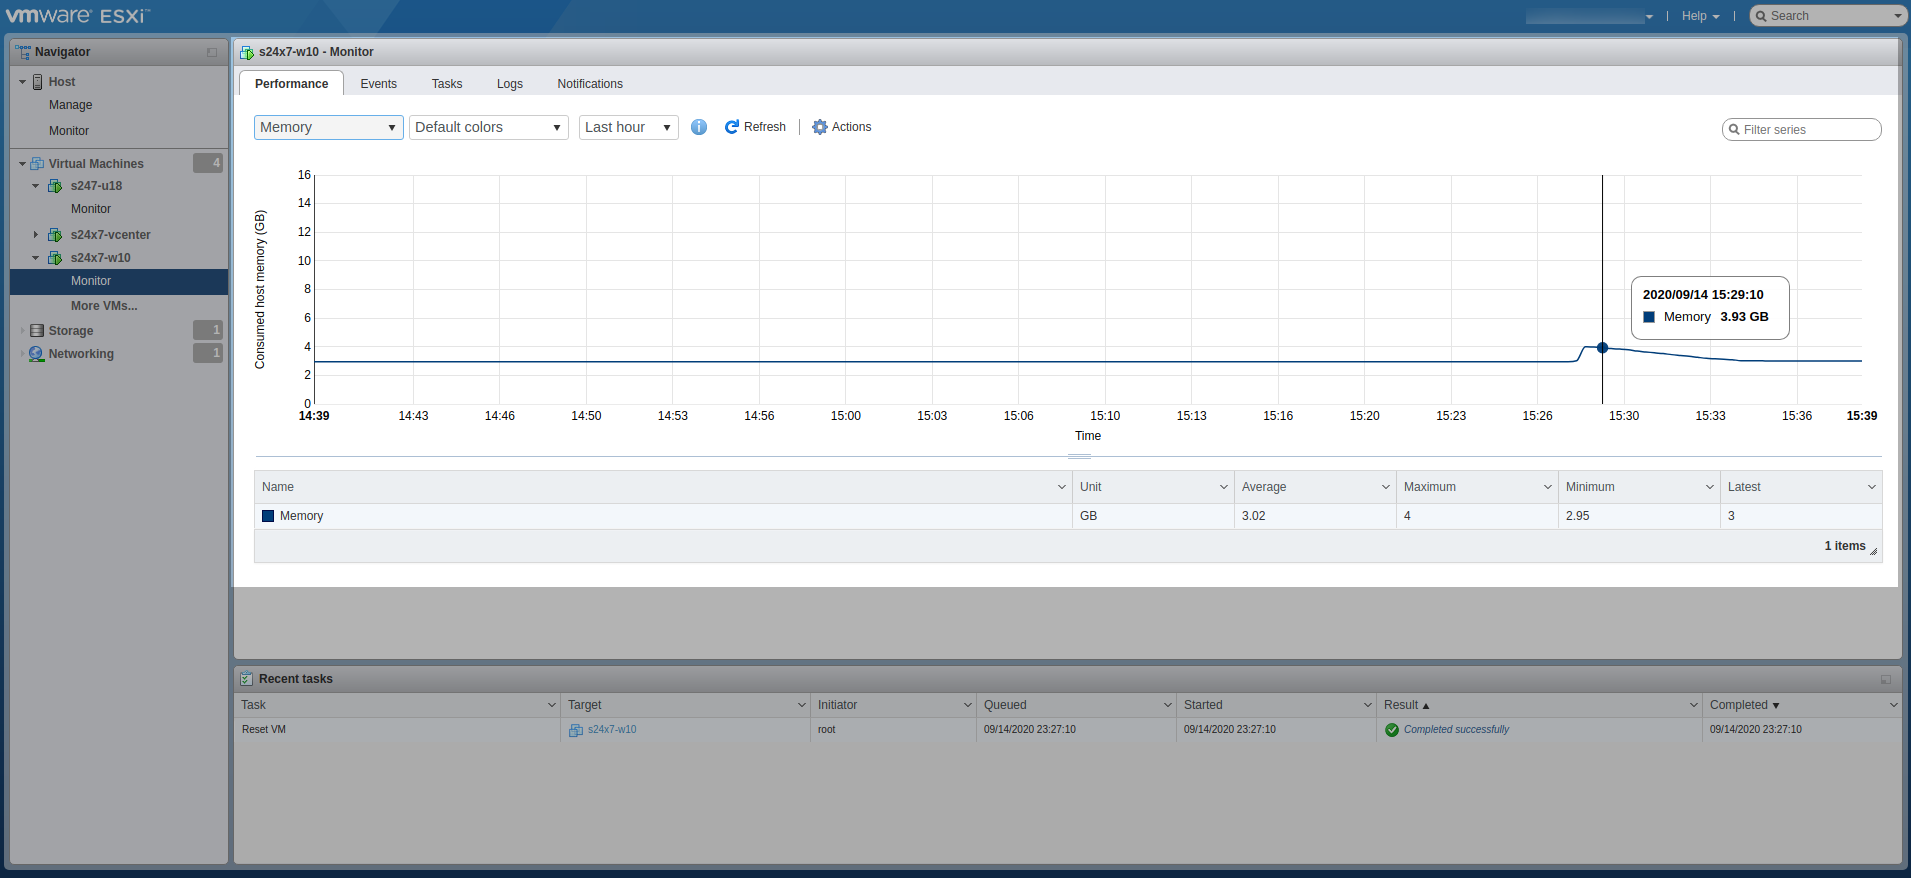Minimize the Recent tasks panel icon
This screenshot has width=1911, height=878.
[x=1885, y=679]
